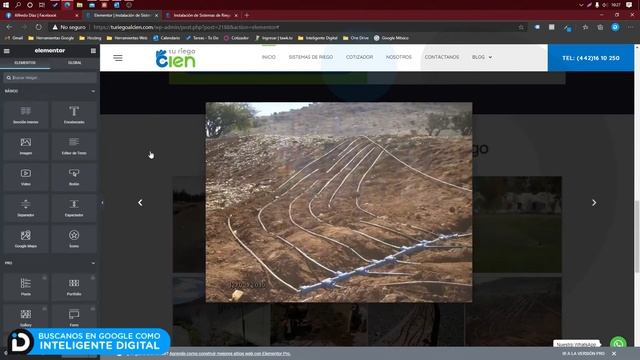Go to next lightbox image

click(594, 202)
